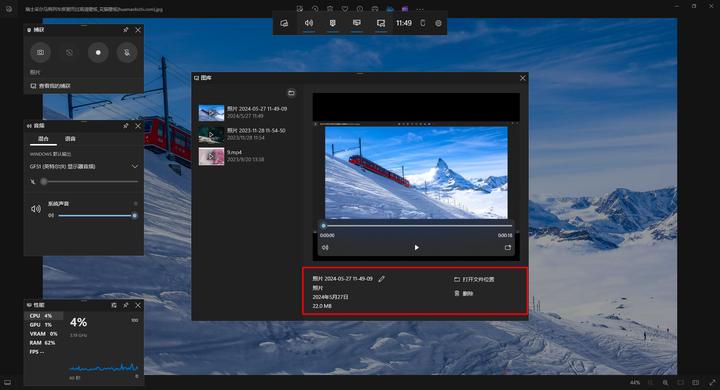Play the selected video in Gallery preview
The height and width of the screenshot is (390, 720).
coord(416,248)
